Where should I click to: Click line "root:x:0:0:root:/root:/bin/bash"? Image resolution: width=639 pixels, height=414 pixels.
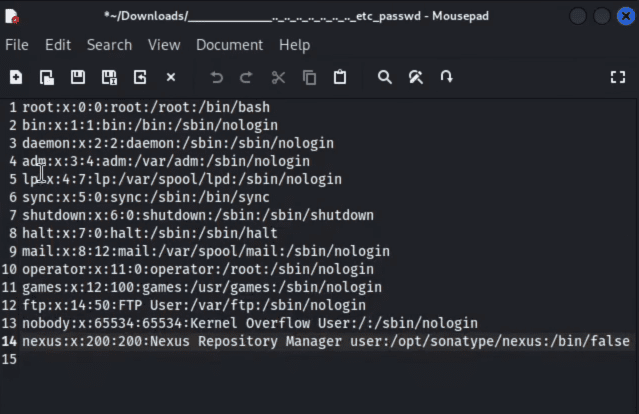pos(146,107)
